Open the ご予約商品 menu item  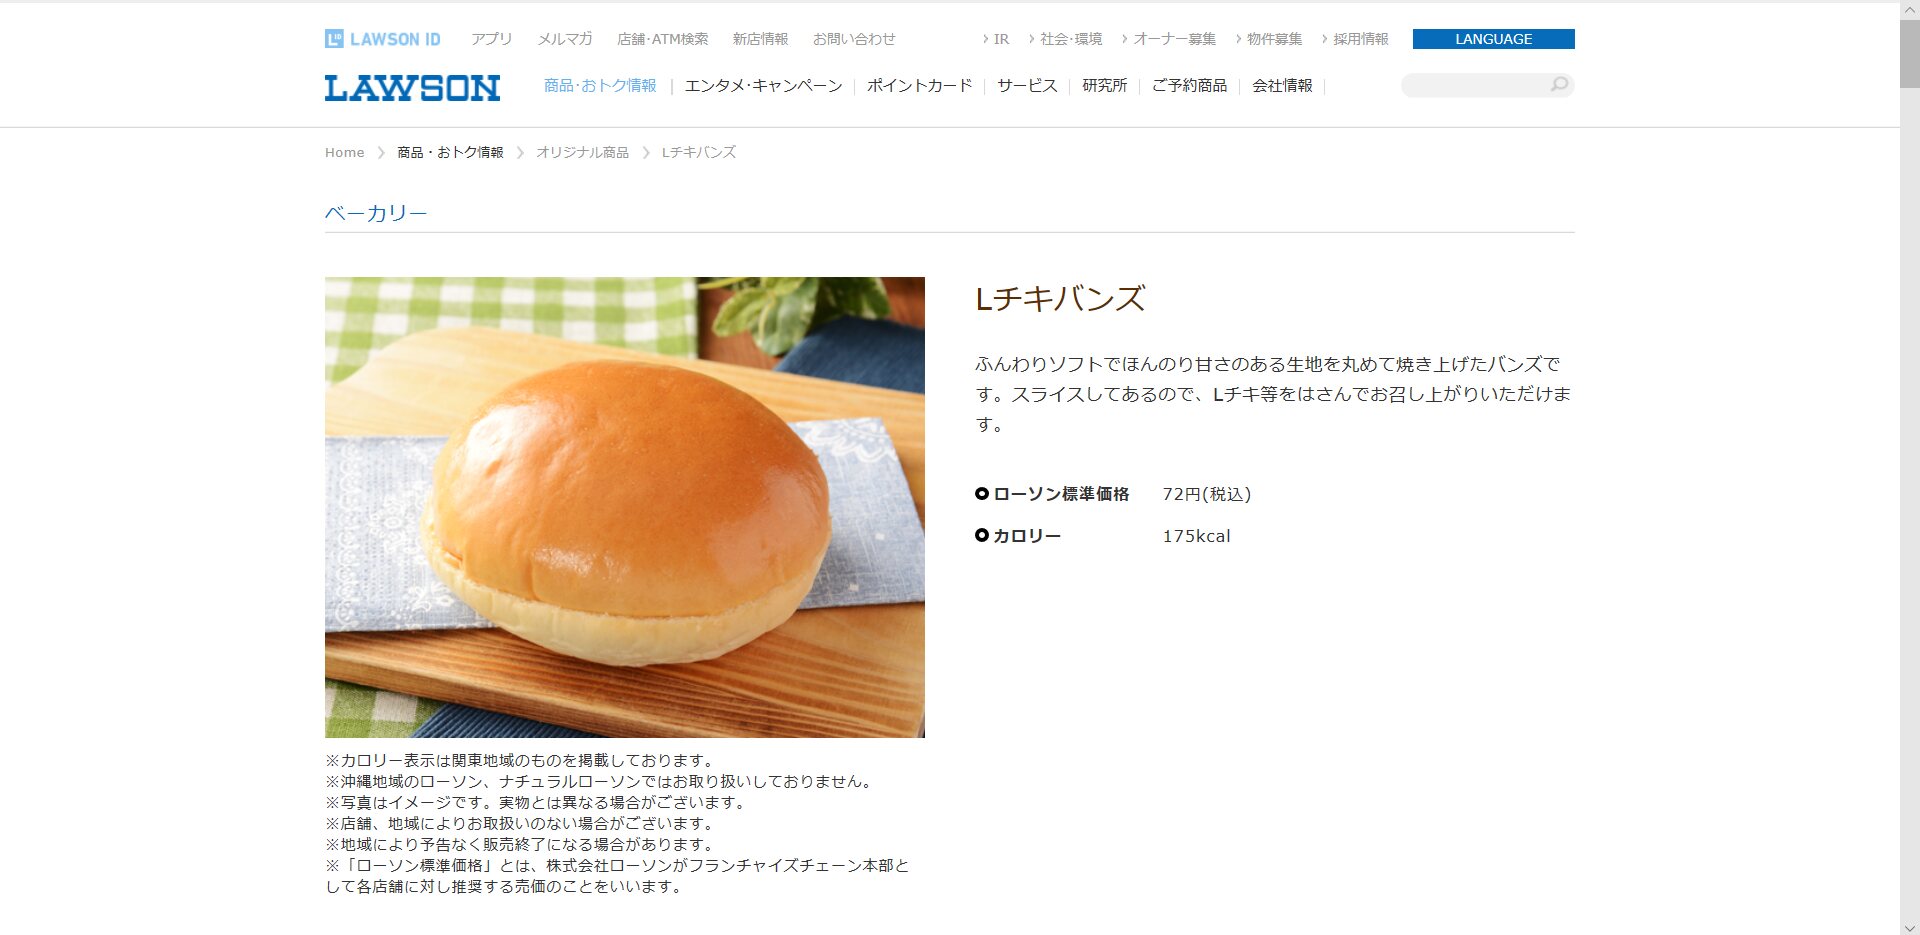coord(1189,86)
